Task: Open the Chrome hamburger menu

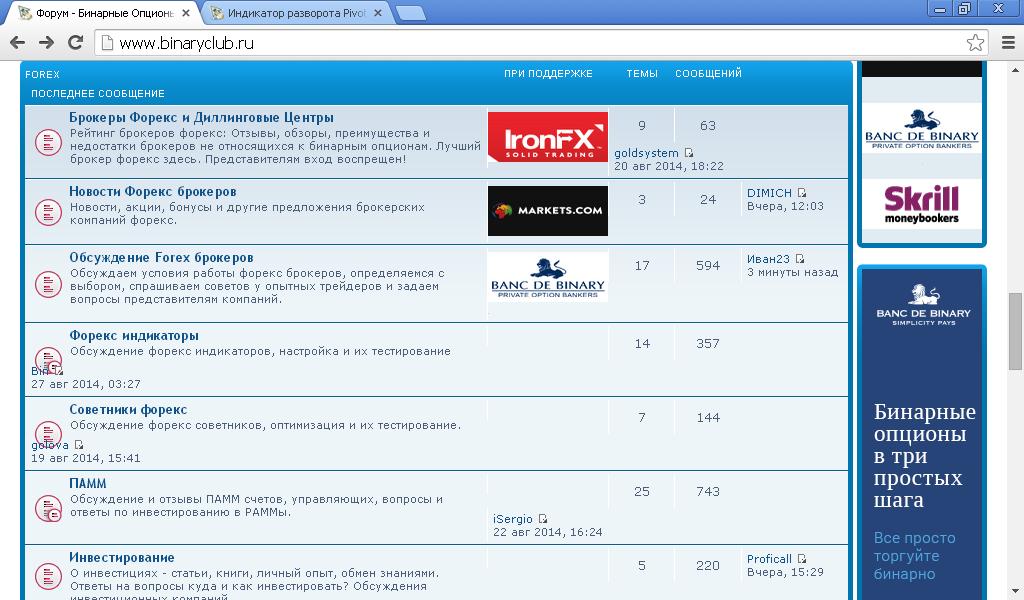Action: click(x=1008, y=43)
